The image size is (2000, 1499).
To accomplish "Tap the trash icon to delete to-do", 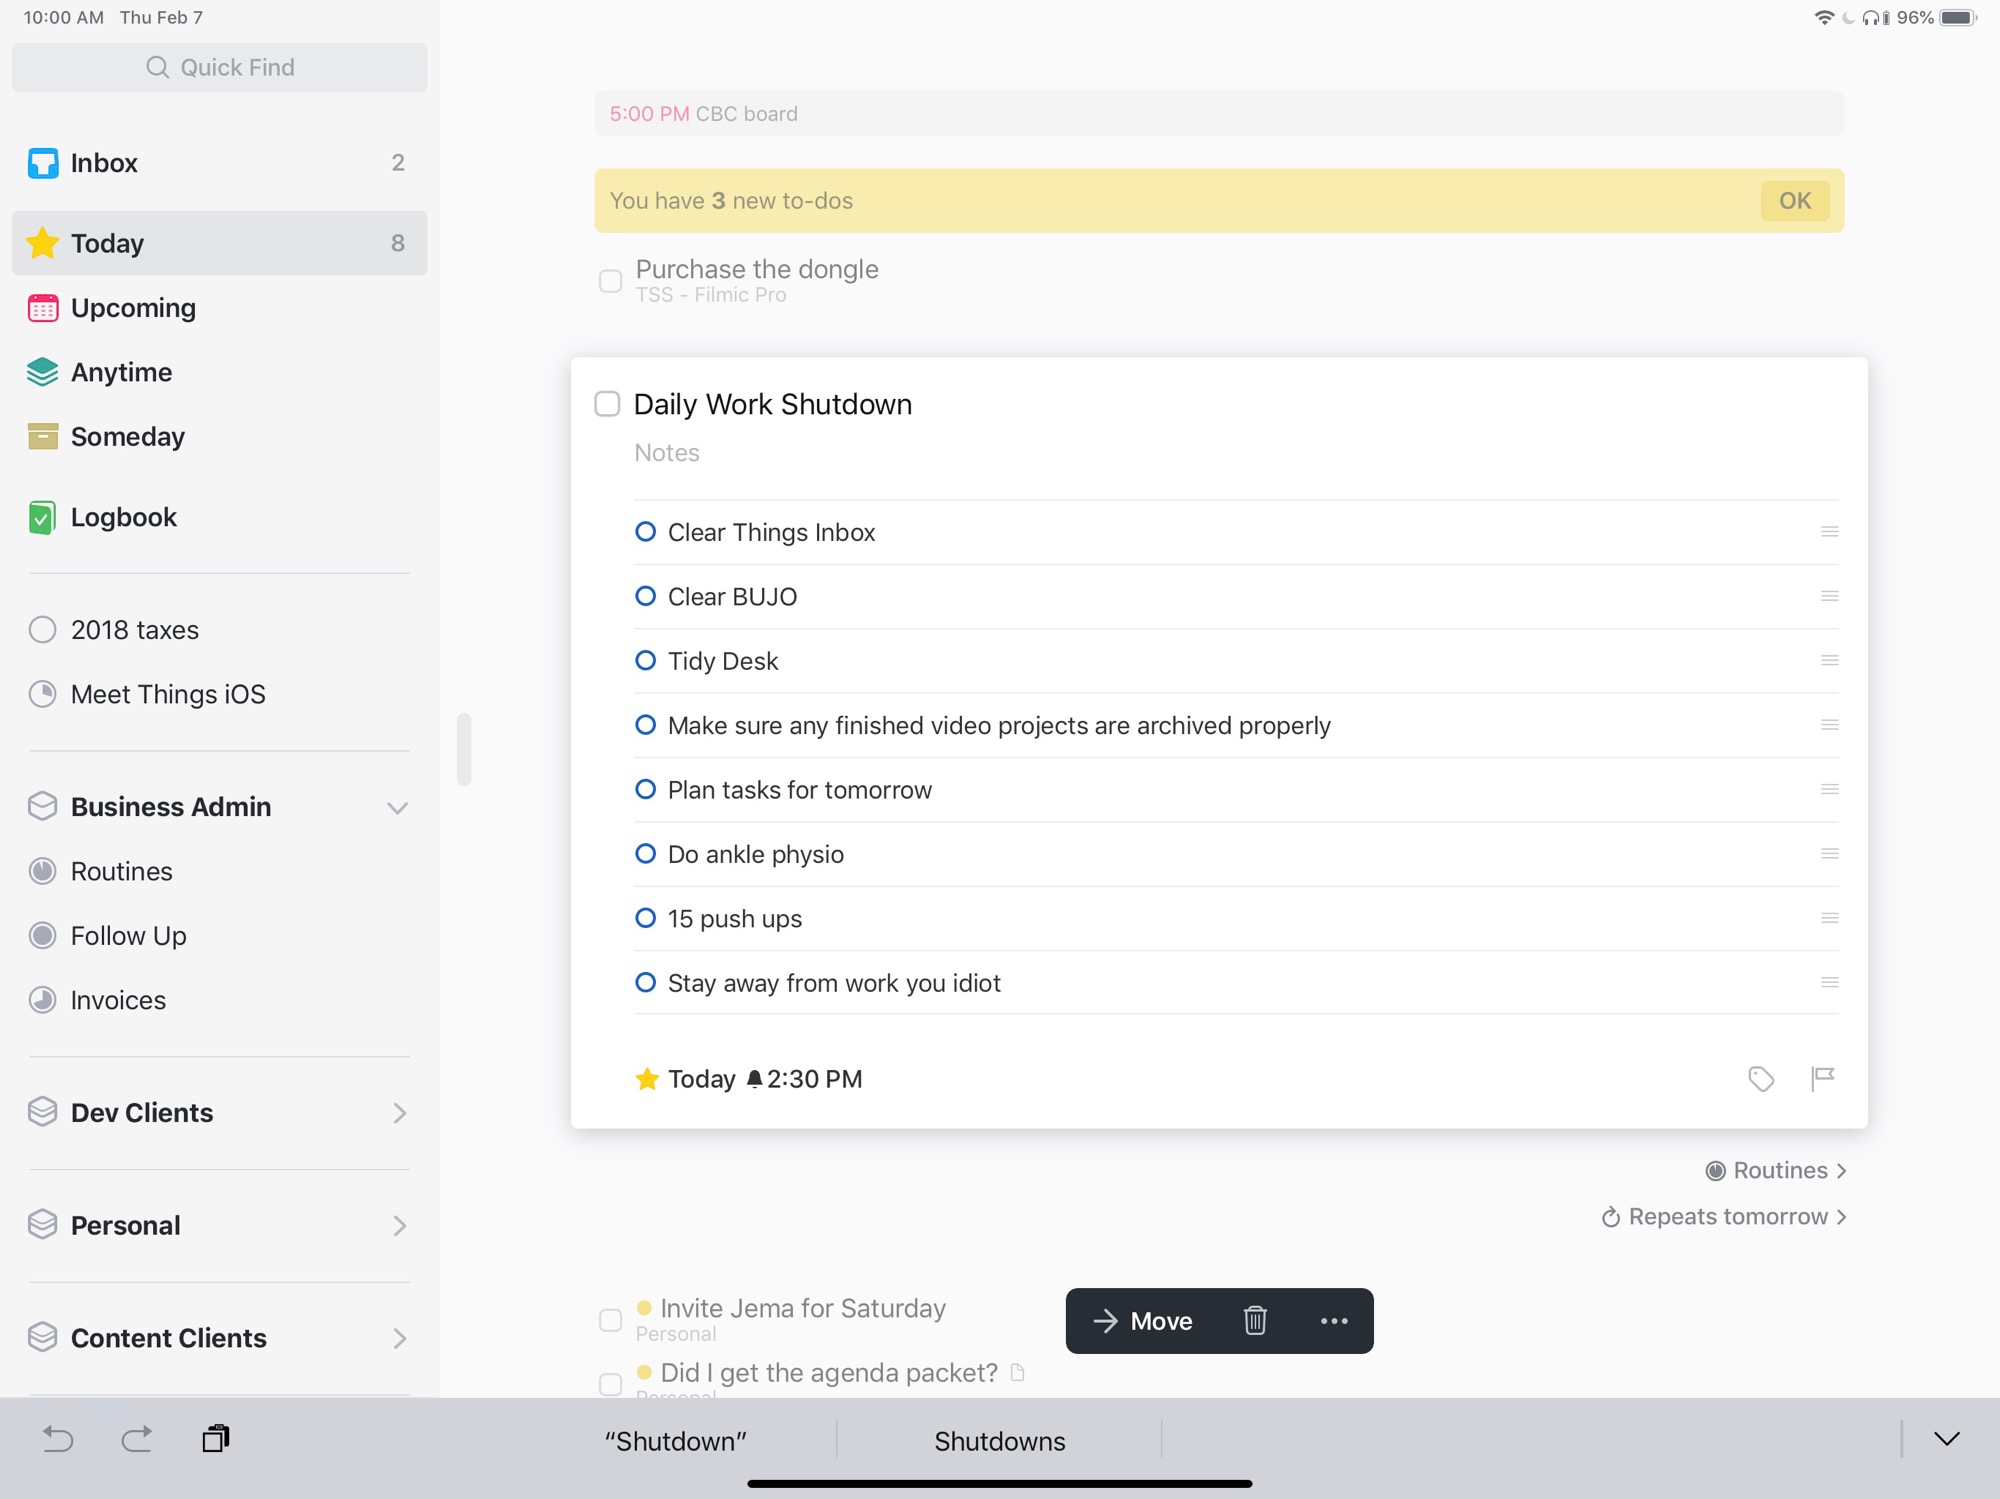I will 1255,1321.
